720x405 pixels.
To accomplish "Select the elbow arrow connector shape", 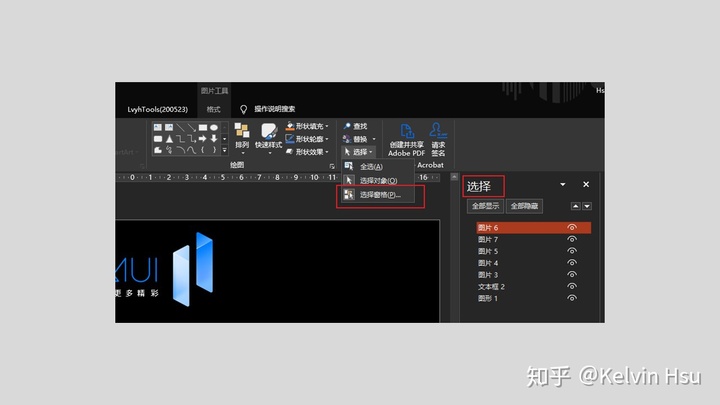I will tap(192, 139).
